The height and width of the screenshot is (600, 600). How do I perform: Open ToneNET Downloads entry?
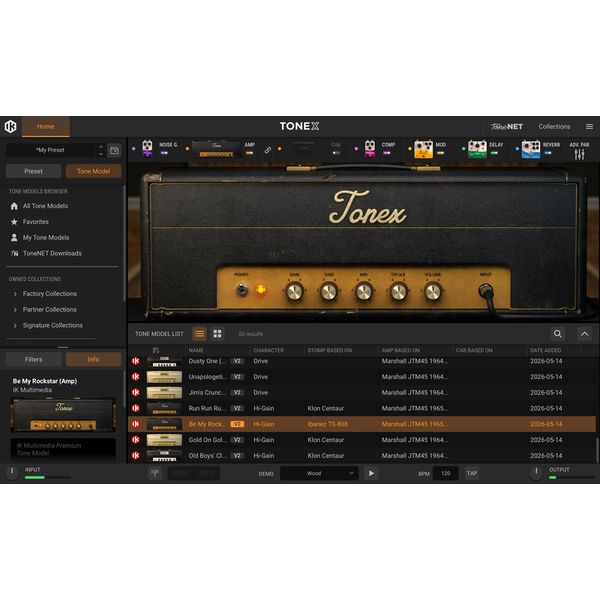click(46, 253)
